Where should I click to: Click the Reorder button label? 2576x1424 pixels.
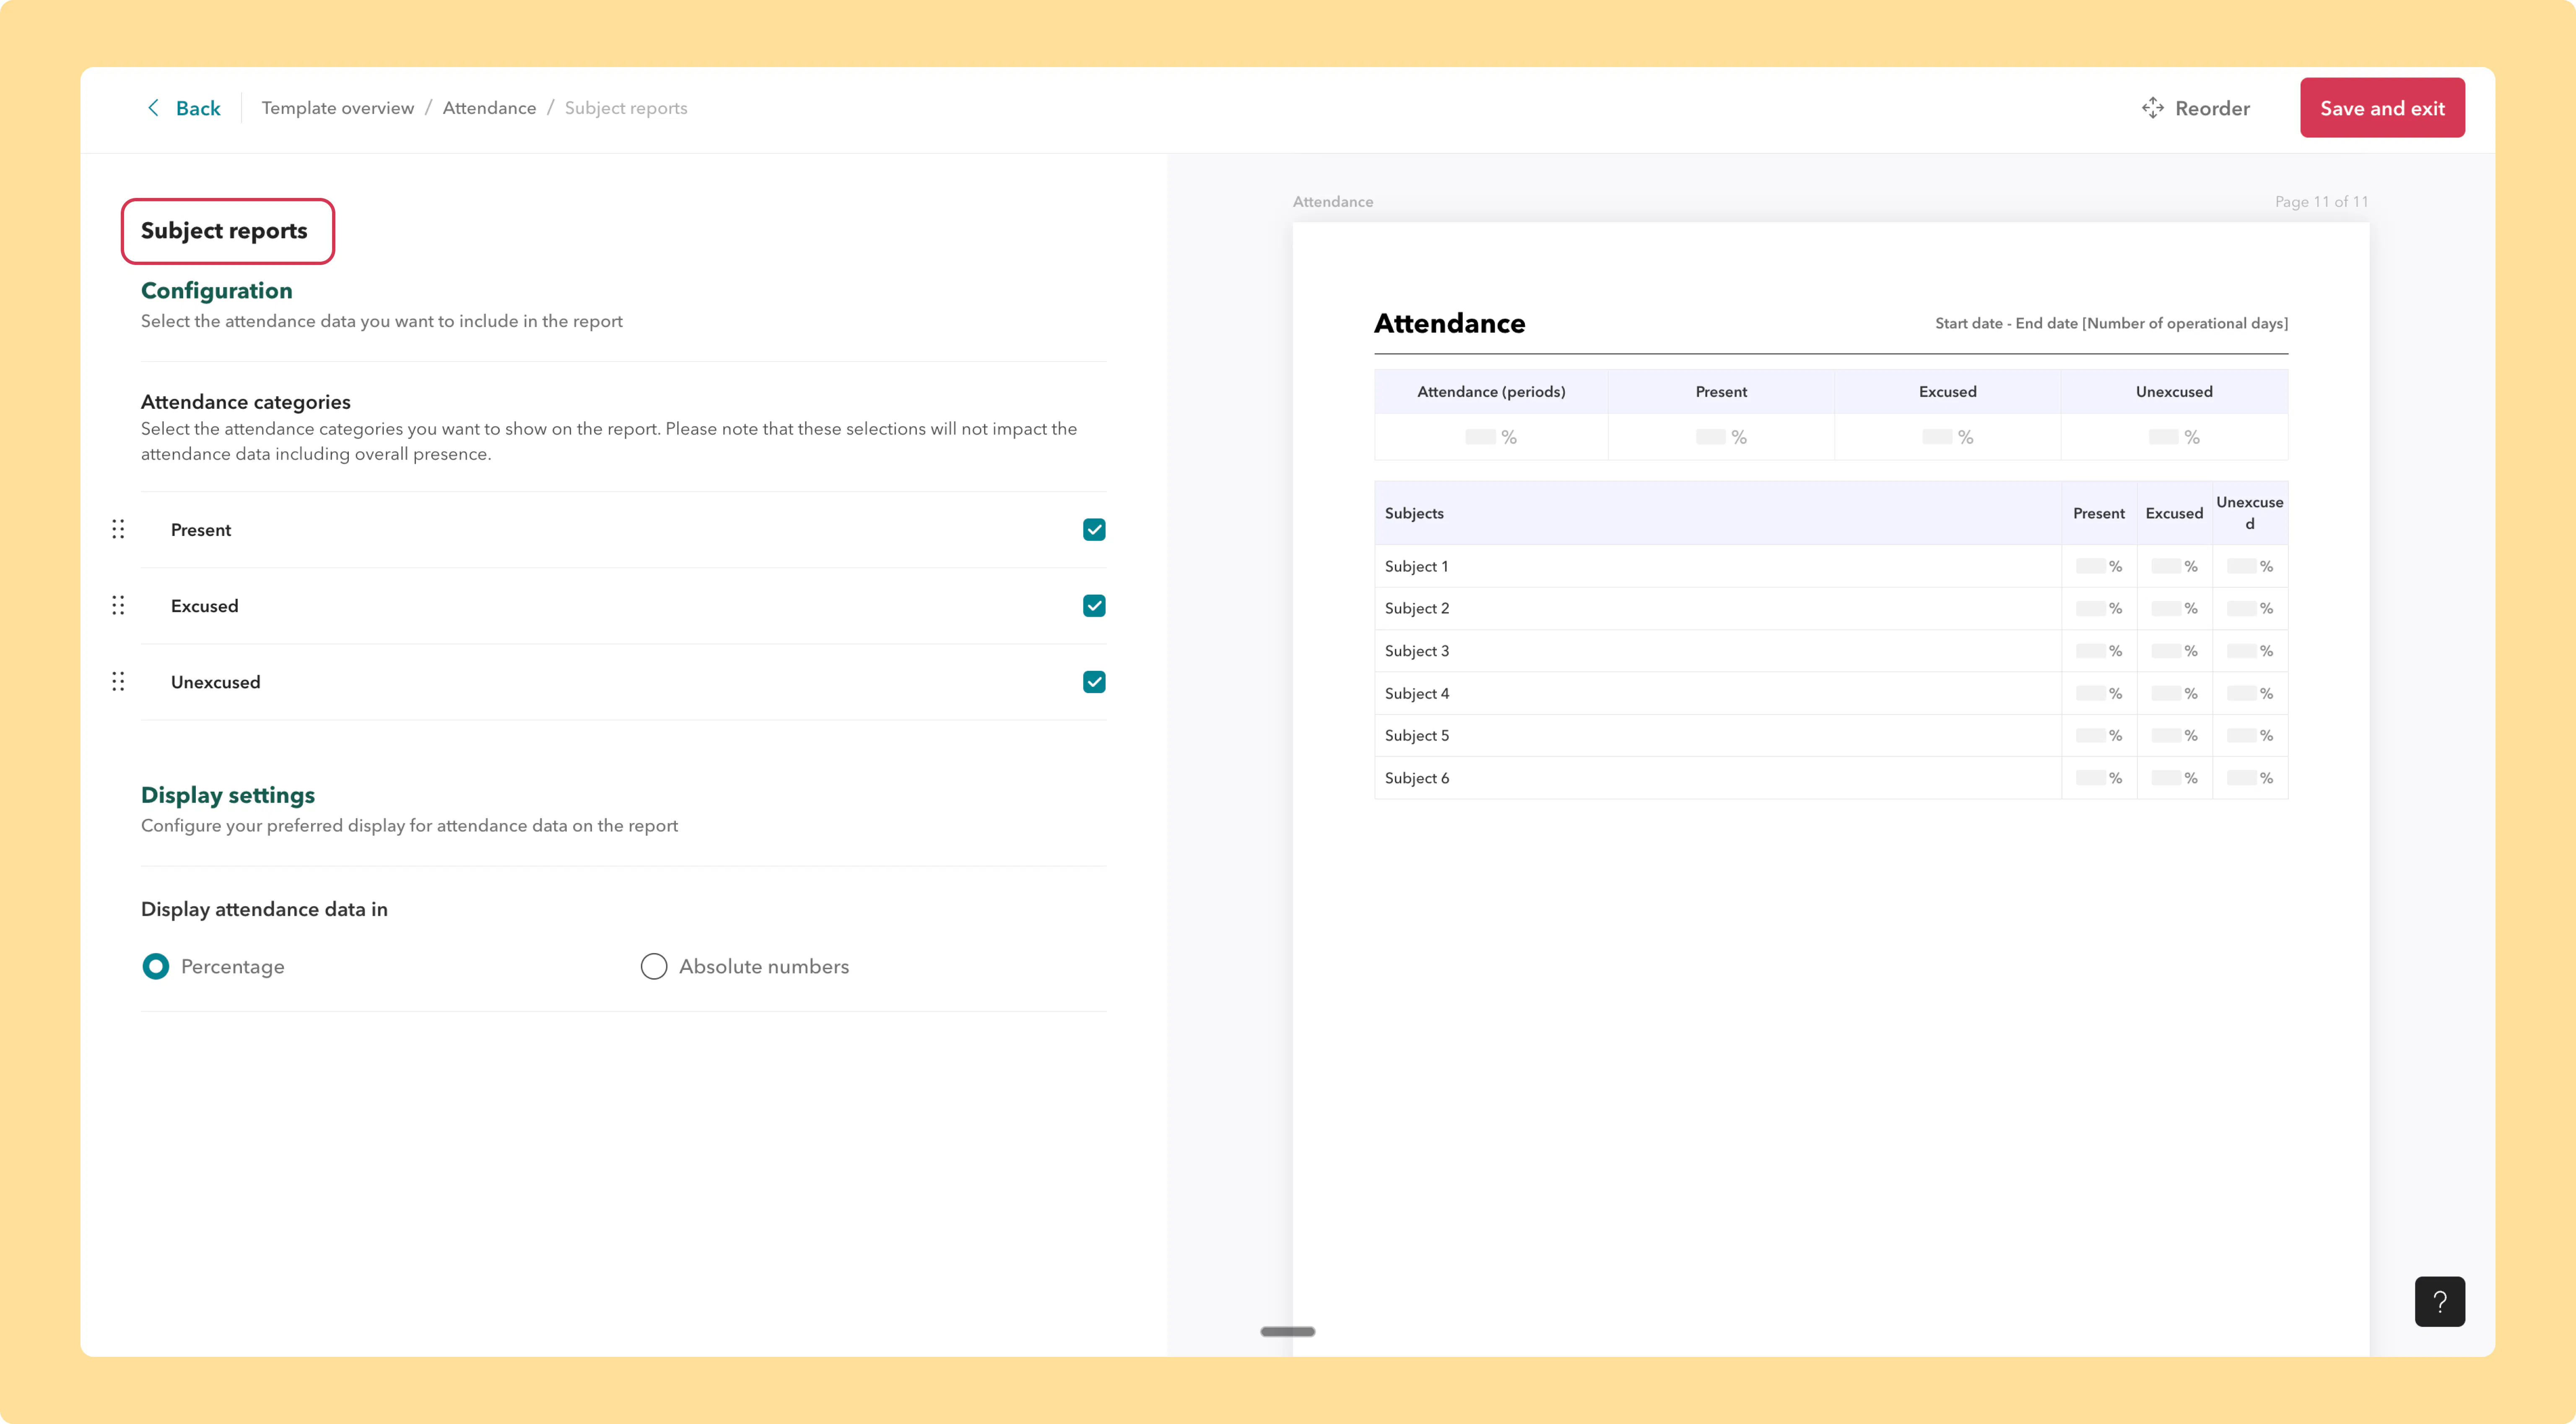point(2212,108)
